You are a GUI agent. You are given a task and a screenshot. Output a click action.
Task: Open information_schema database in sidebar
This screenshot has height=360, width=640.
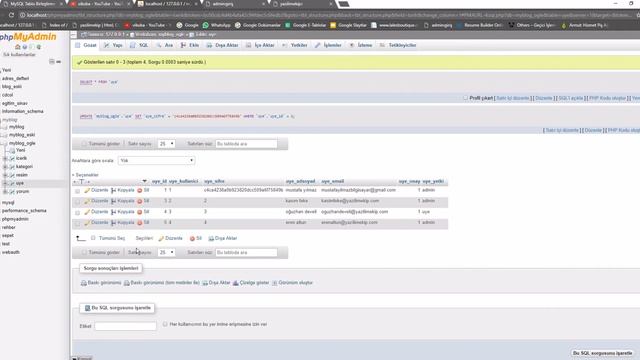click(22, 111)
